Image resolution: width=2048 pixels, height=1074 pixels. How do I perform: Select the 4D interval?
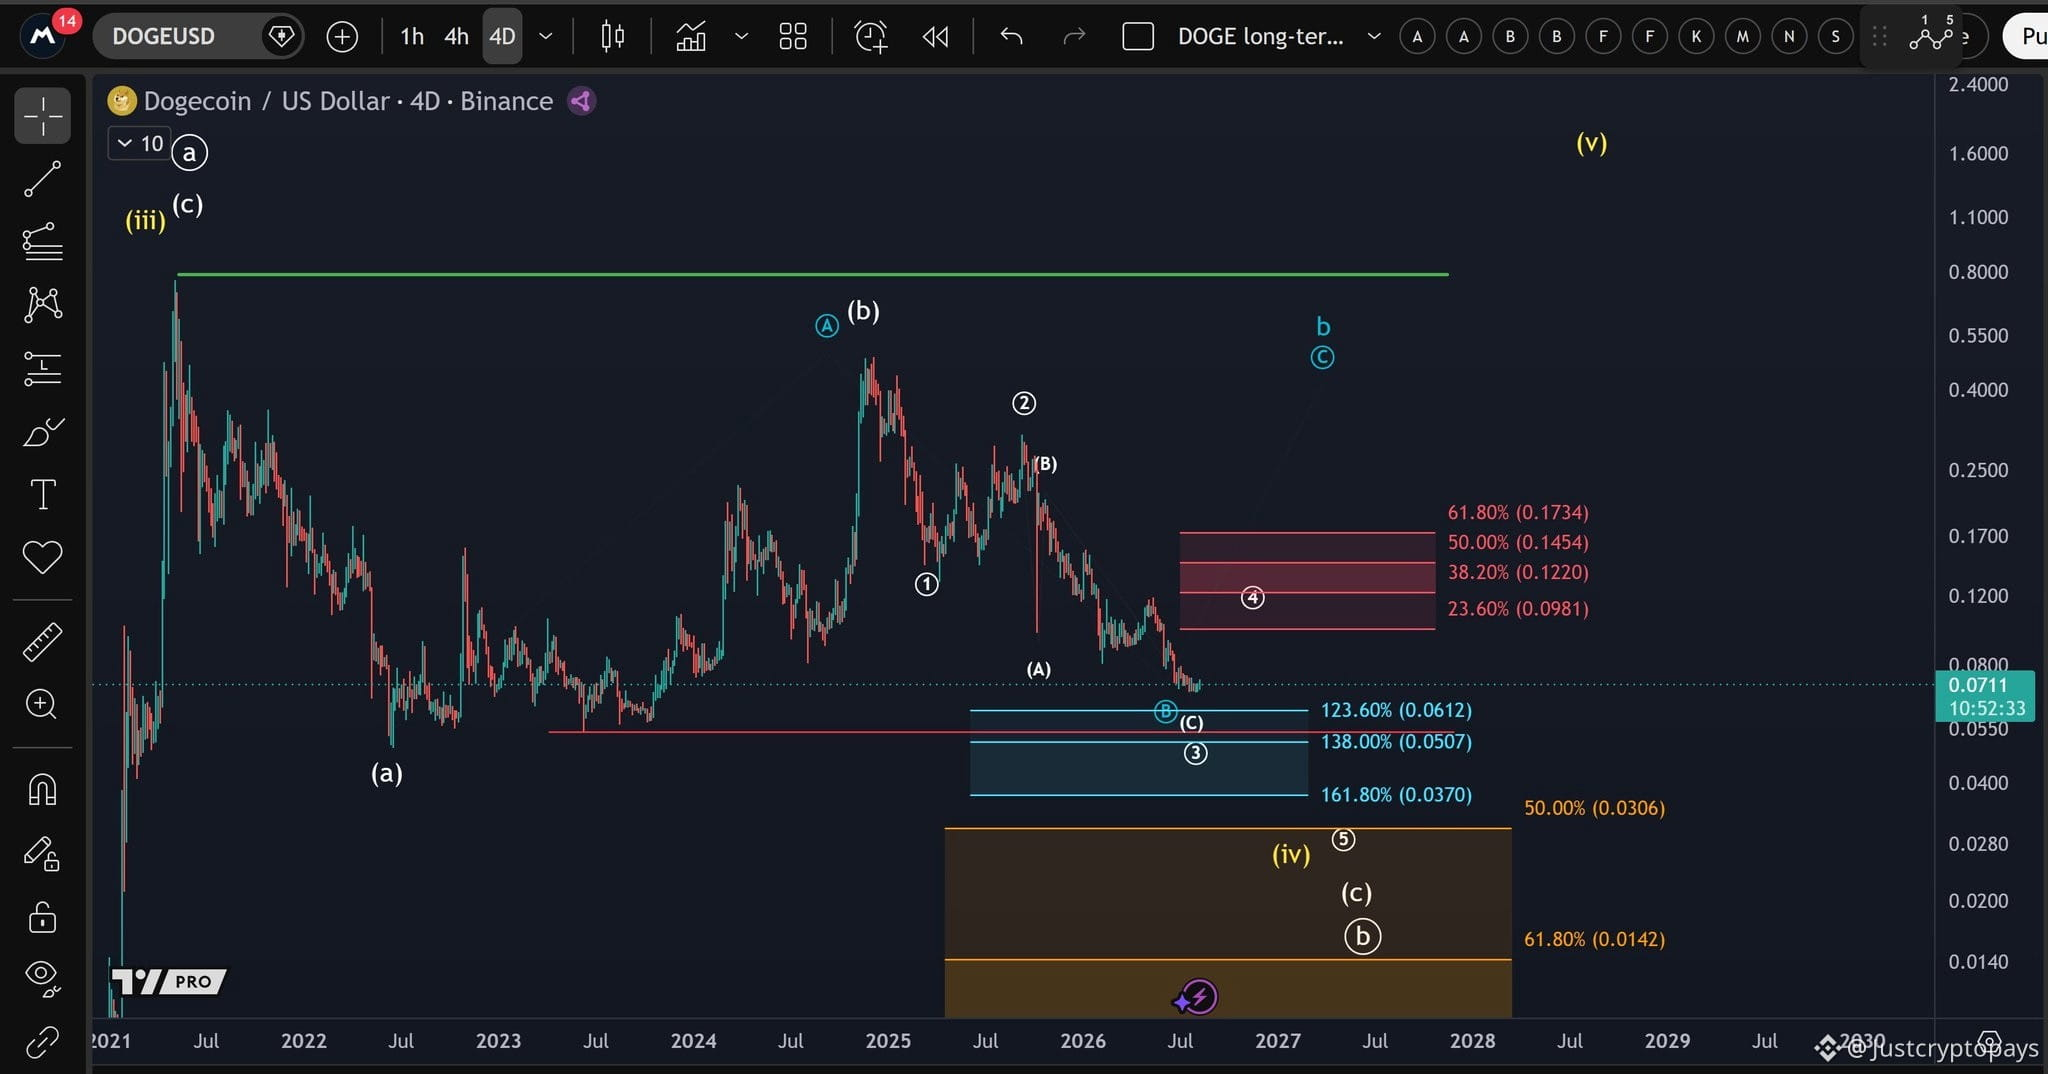tap(502, 37)
